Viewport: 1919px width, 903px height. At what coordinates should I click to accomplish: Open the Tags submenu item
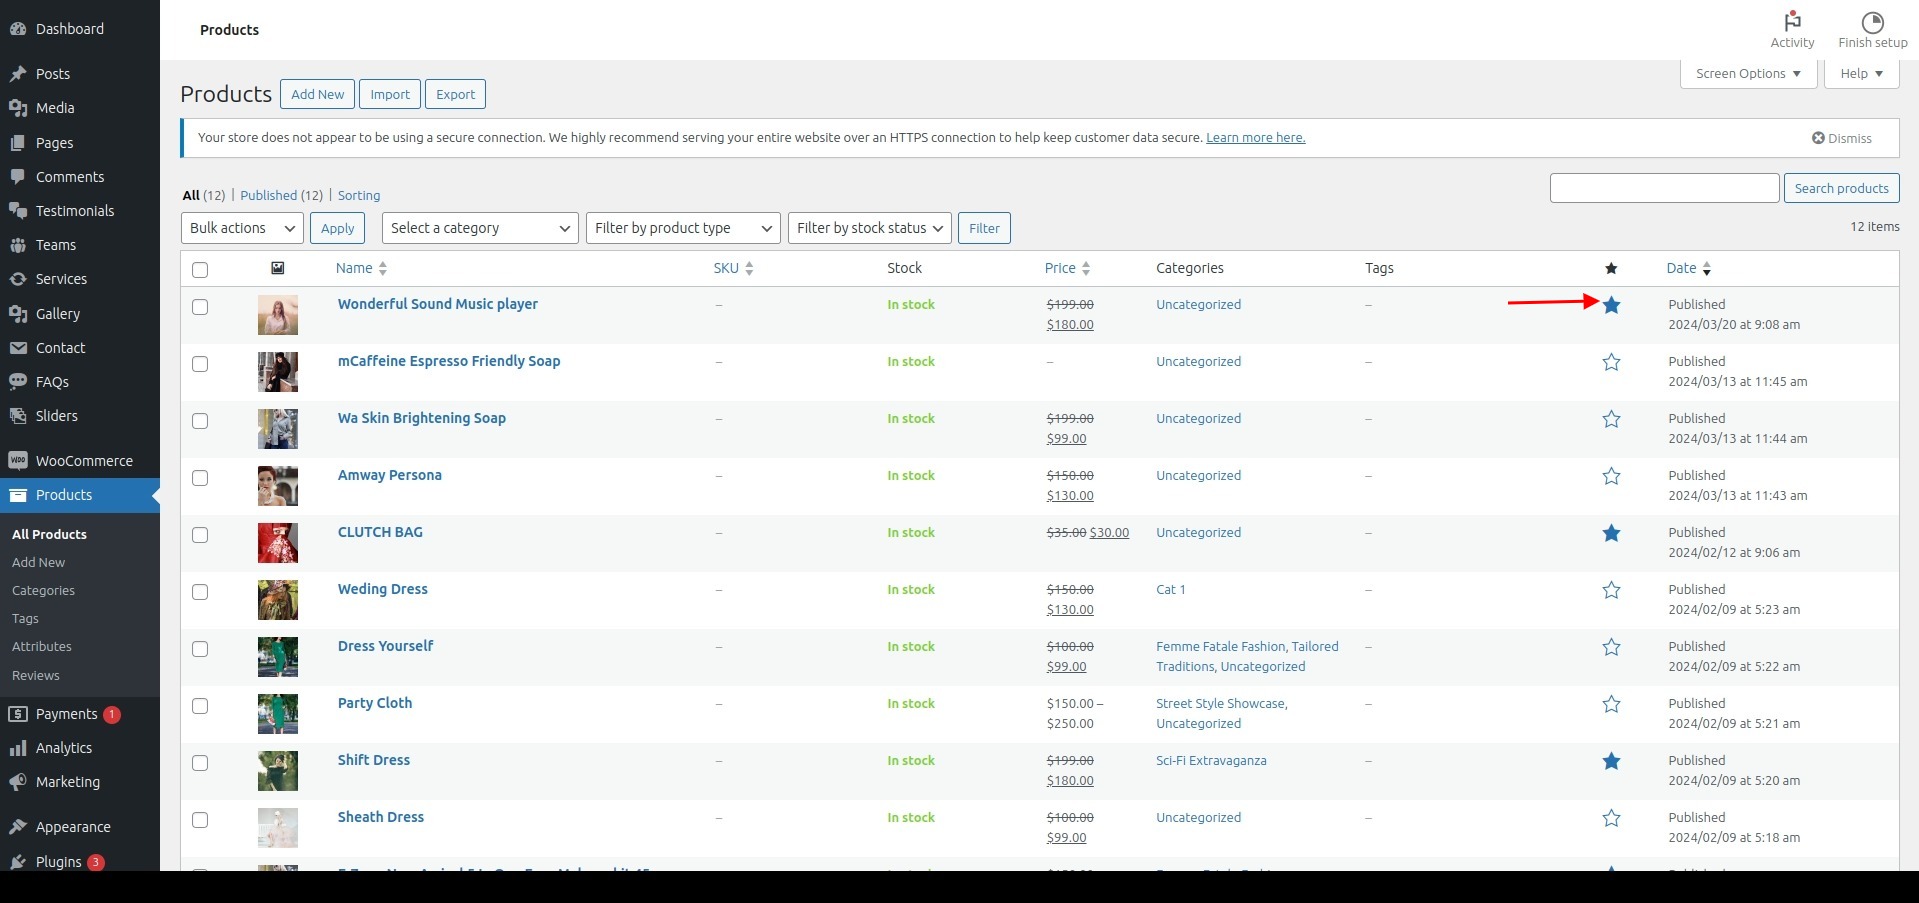pos(25,618)
